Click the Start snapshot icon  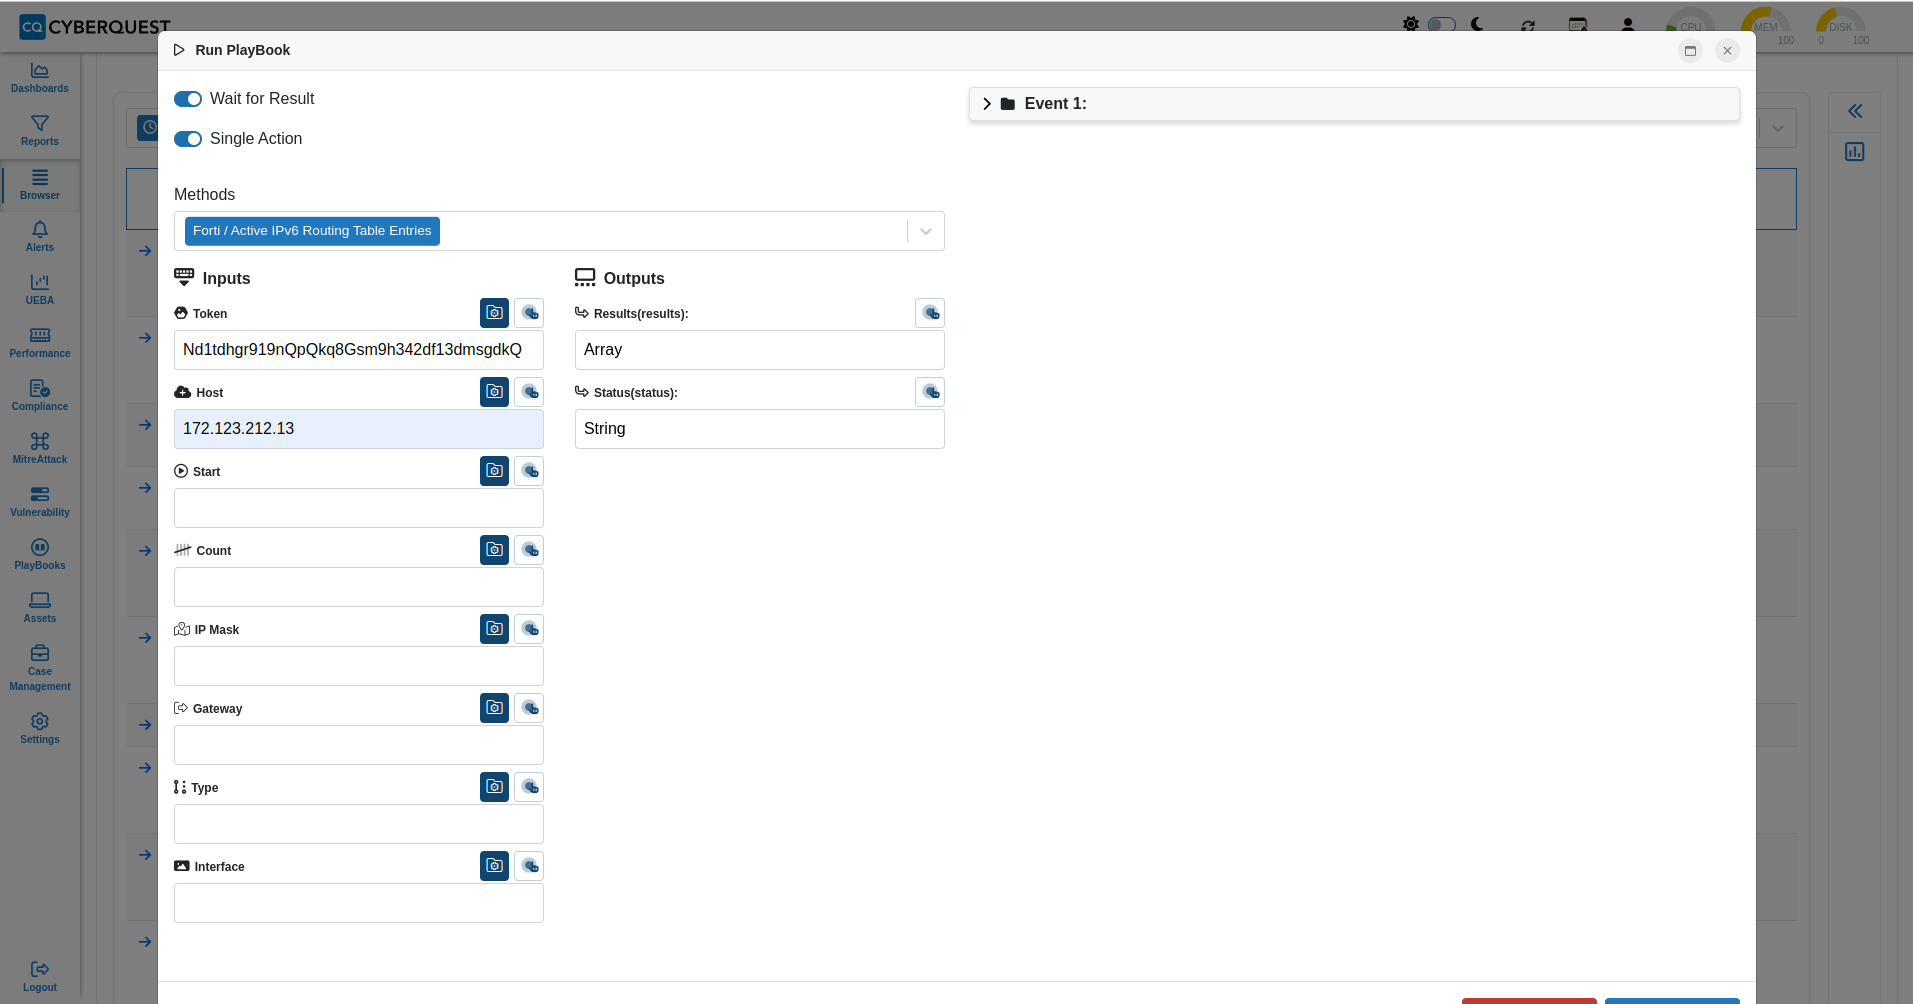495,471
